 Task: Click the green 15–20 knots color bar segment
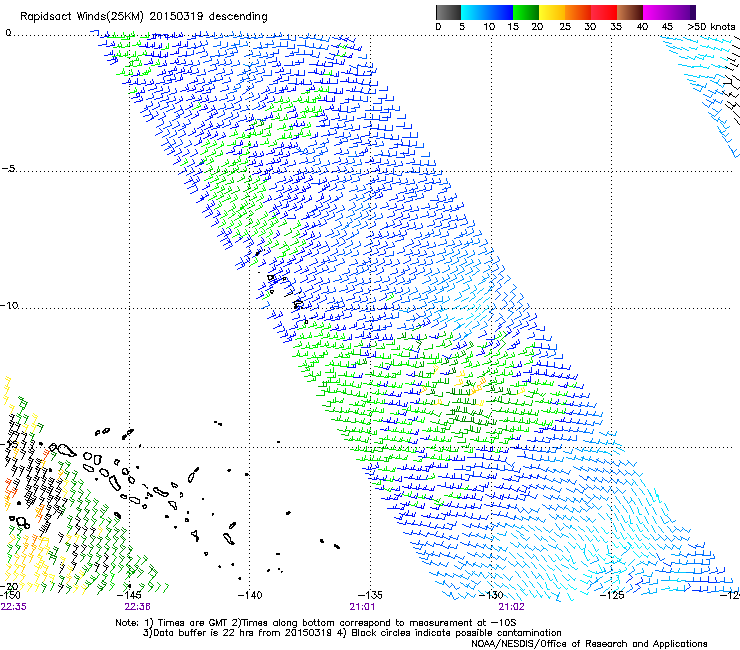pos(526,12)
